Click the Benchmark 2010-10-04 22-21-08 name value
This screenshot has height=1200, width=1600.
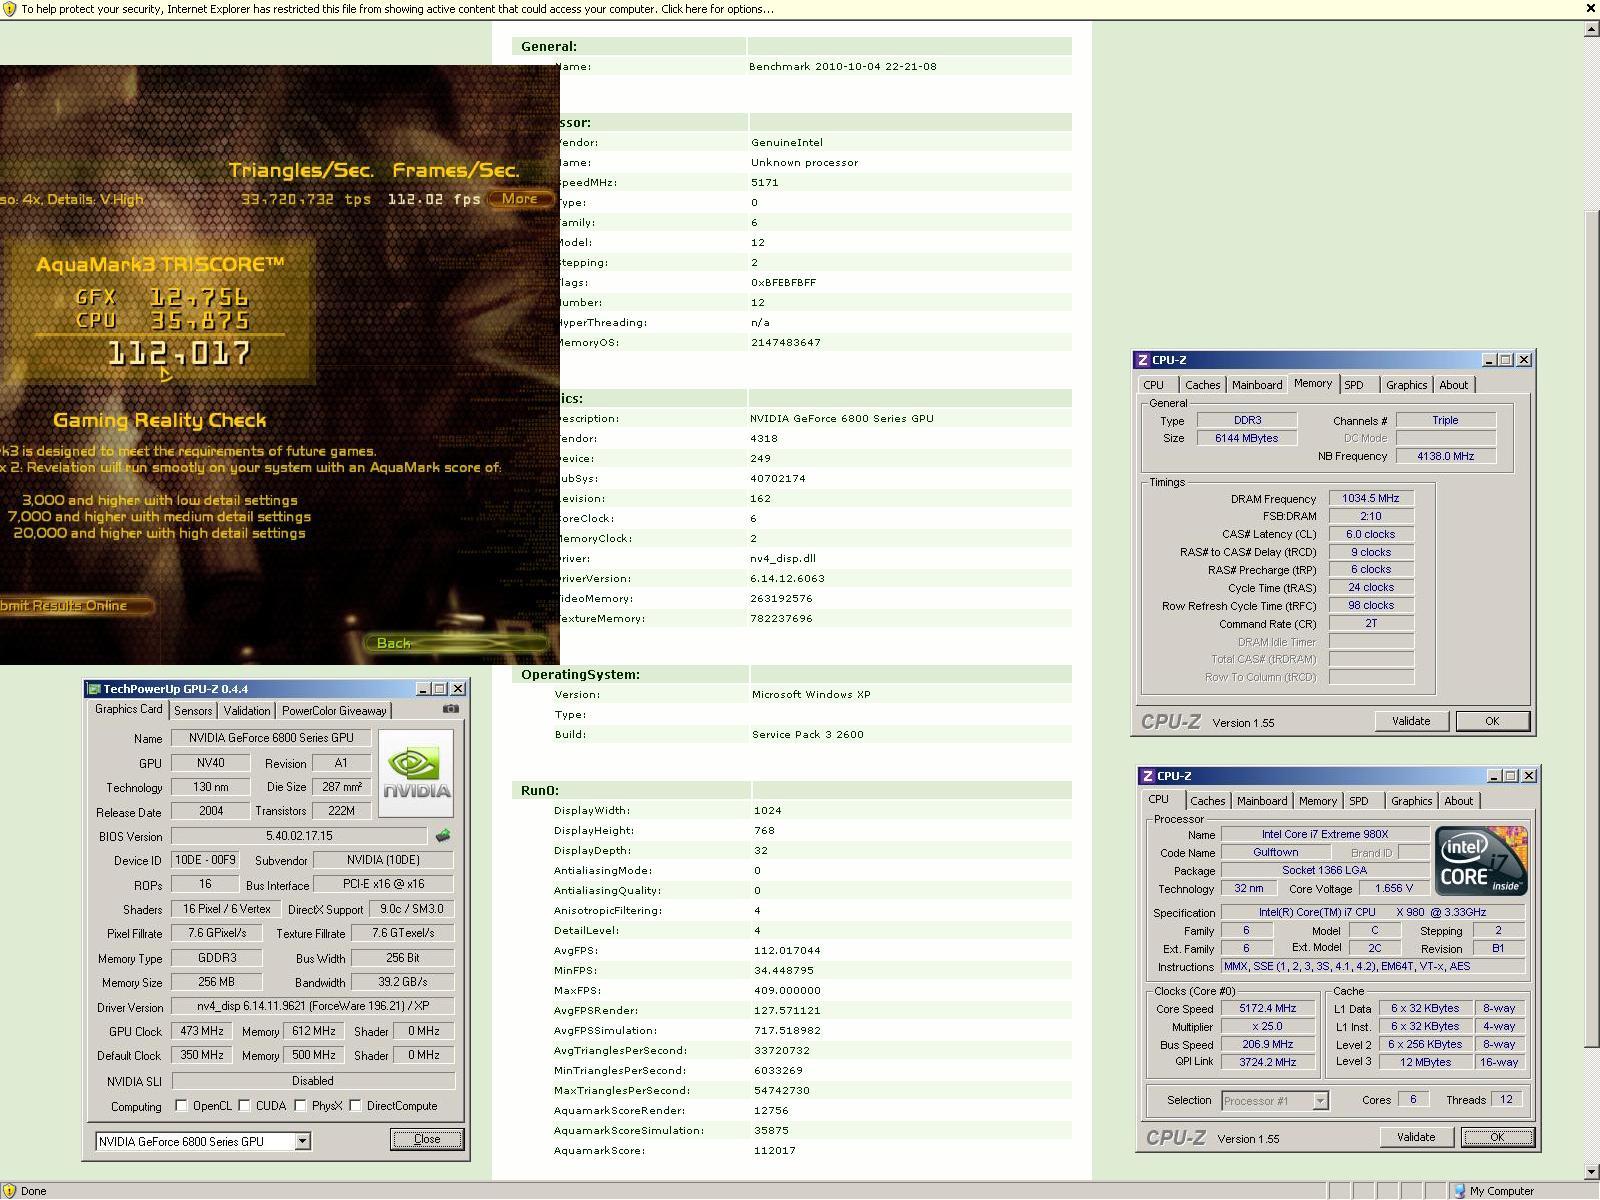pyautogui.click(x=843, y=66)
